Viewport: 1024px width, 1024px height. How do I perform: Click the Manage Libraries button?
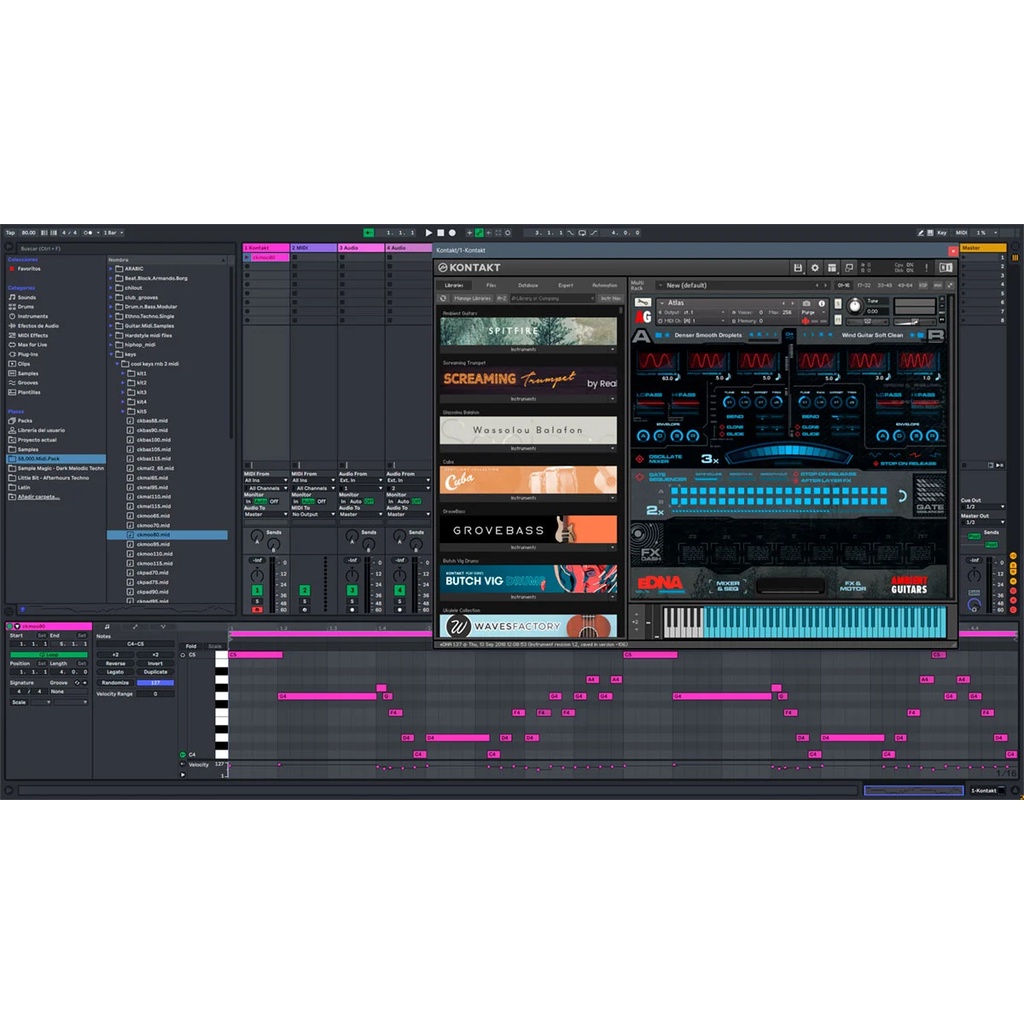[472, 298]
